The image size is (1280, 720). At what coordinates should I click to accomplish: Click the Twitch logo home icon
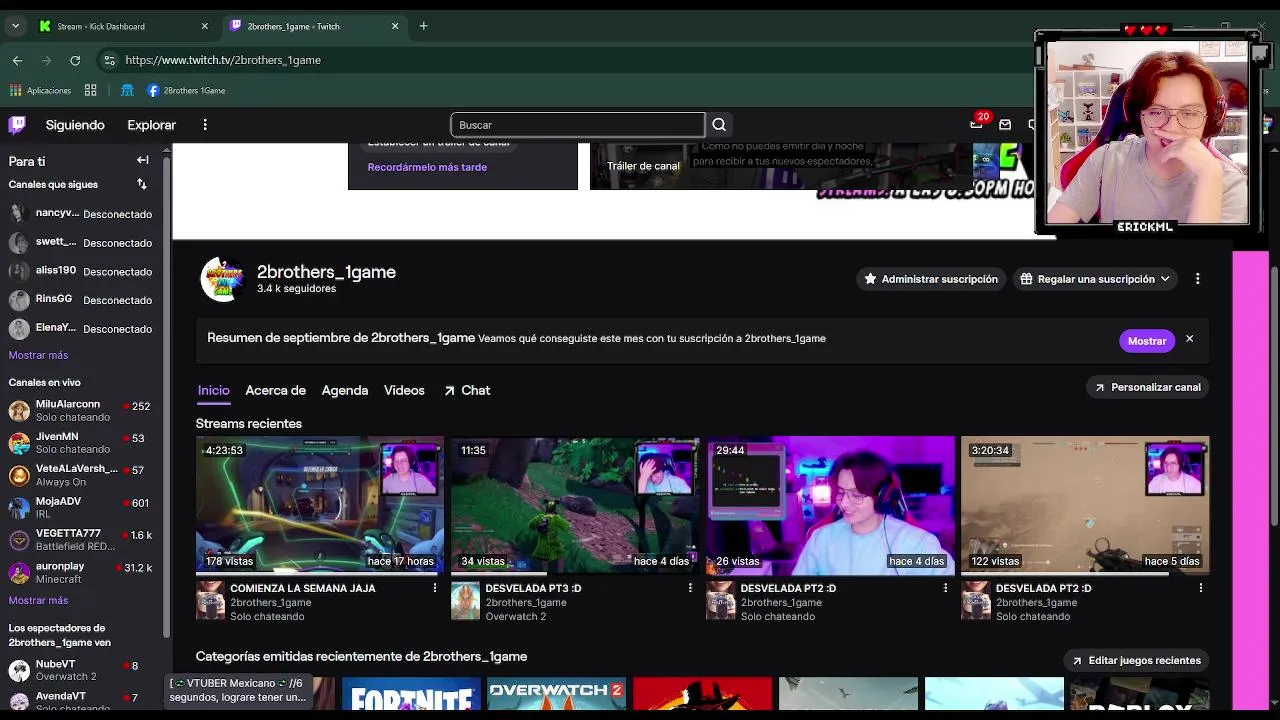point(17,125)
